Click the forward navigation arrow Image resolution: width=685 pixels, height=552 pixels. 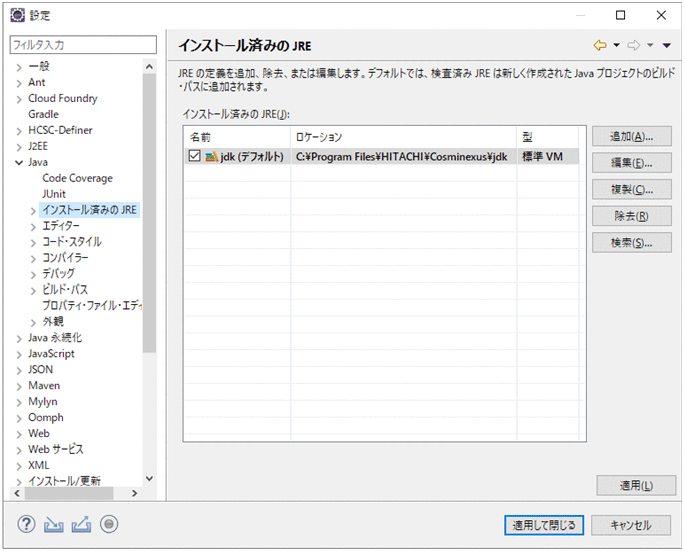coord(633,45)
